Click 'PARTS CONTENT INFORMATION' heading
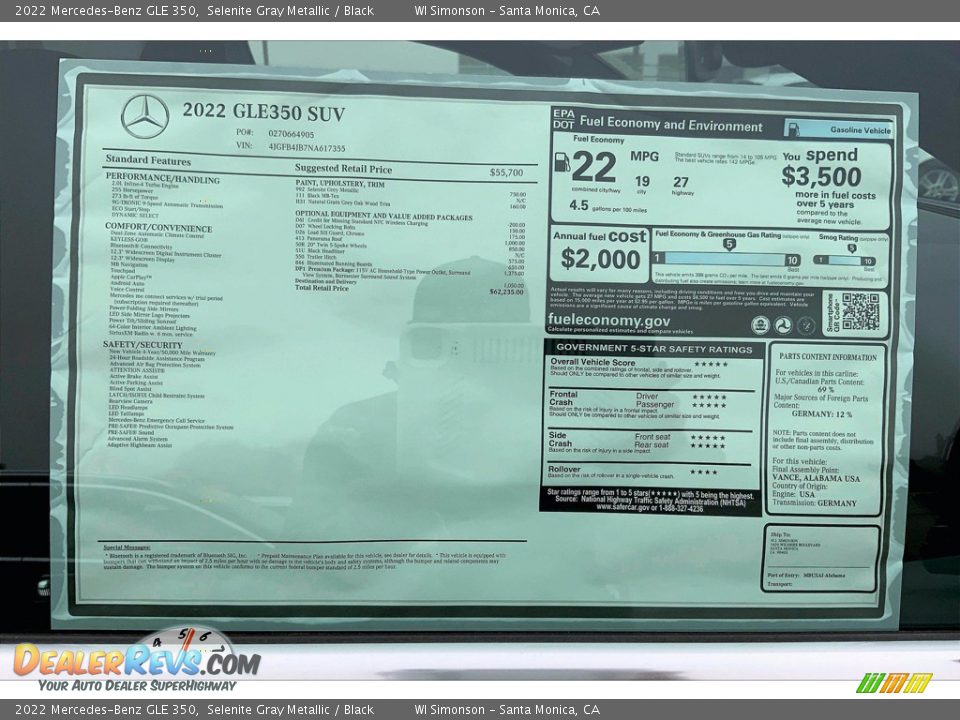 click(x=827, y=356)
